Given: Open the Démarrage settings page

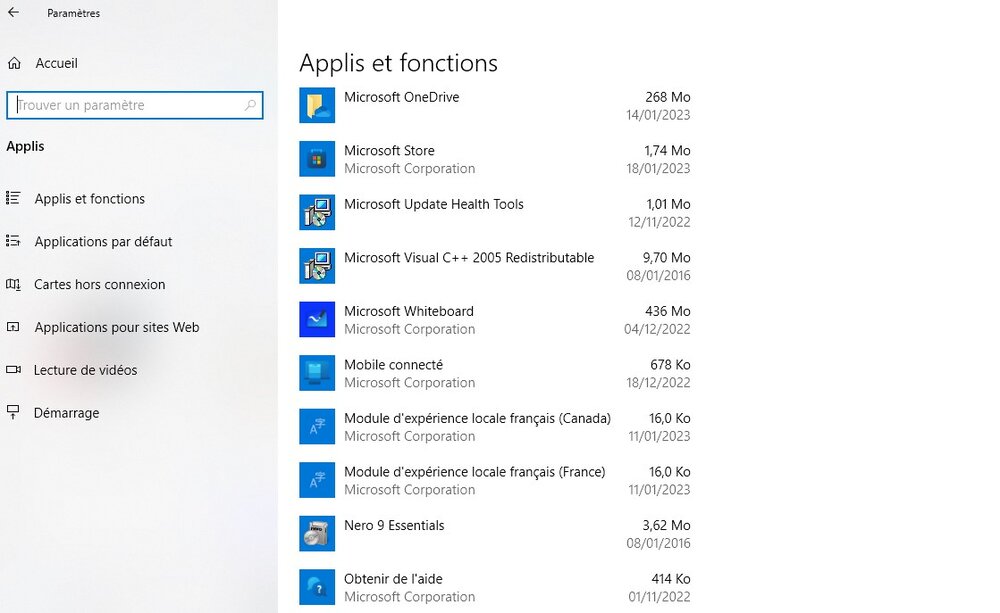Looking at the screenshot, I should (66, 413).
